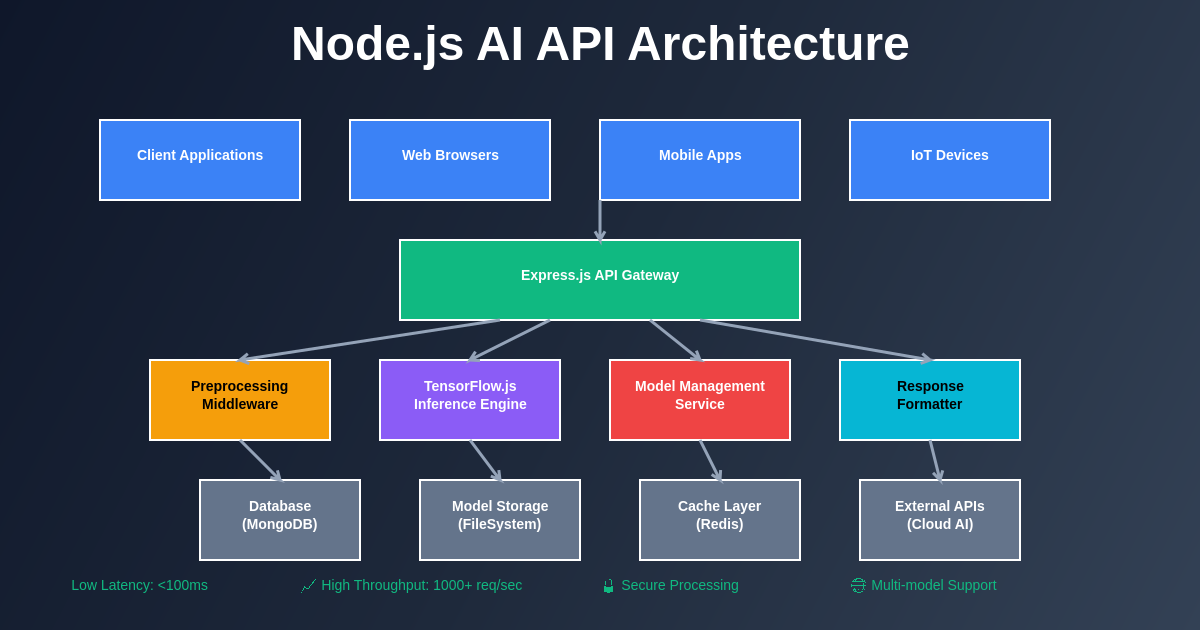1200x630 pixels.
Task: Select the green Express.js API Gateway block
Action: tap(600, 280)
